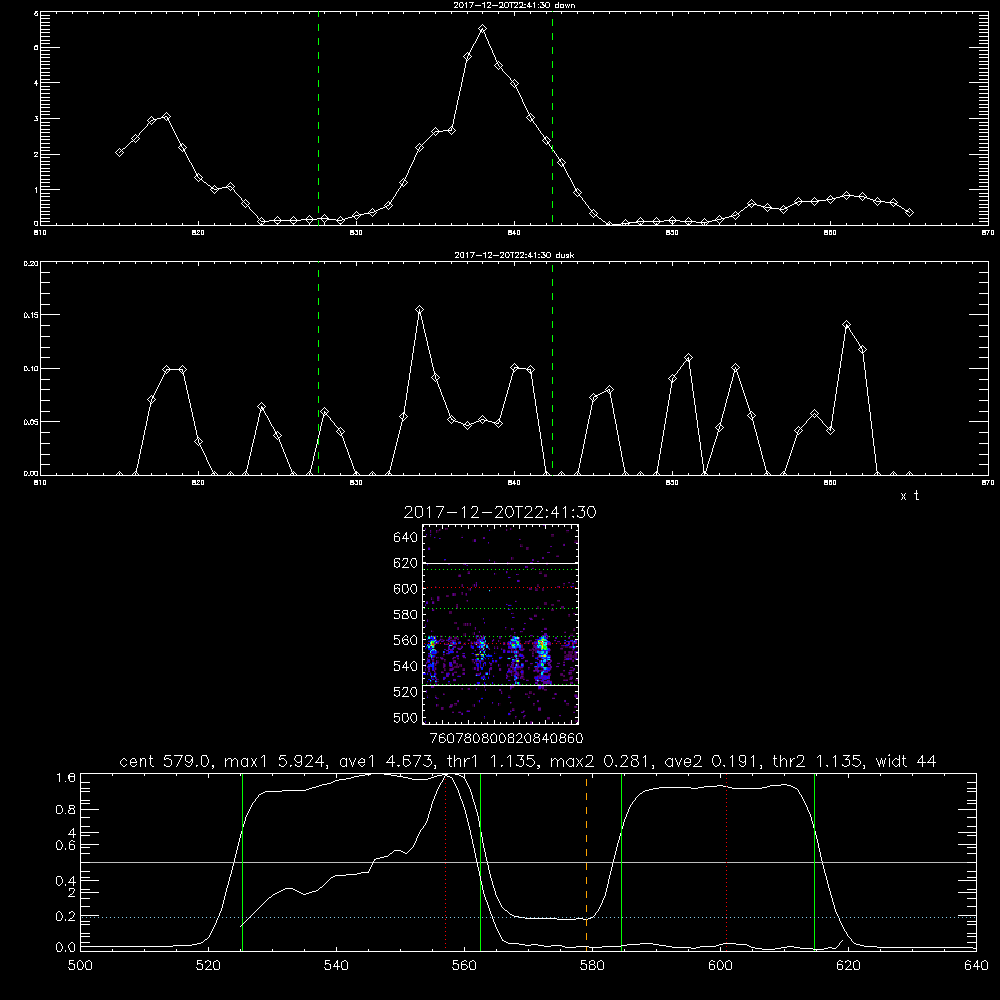The width and height of the screenshot is (1000, 1000).
Task: Click the white horizontal threshold line in the bottom plot
Action: coord(528,862)
